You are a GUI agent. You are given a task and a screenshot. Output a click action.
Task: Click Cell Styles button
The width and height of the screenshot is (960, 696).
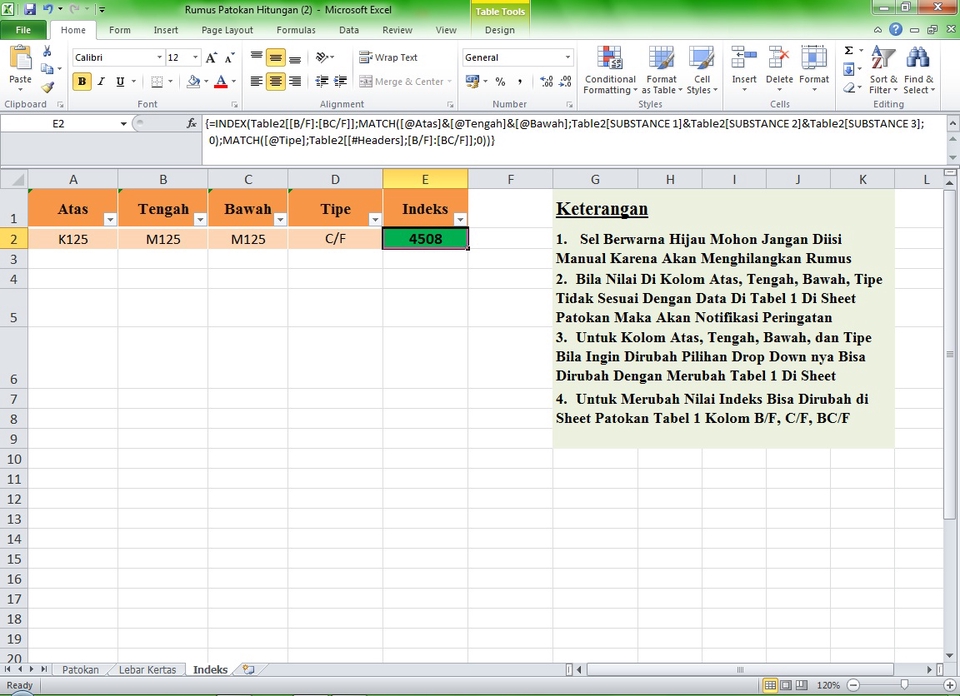coord(702,70)
